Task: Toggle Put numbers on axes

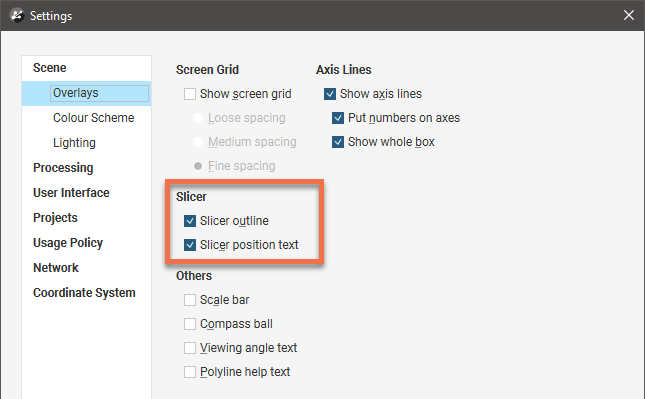Action: [x=338, y=118]
